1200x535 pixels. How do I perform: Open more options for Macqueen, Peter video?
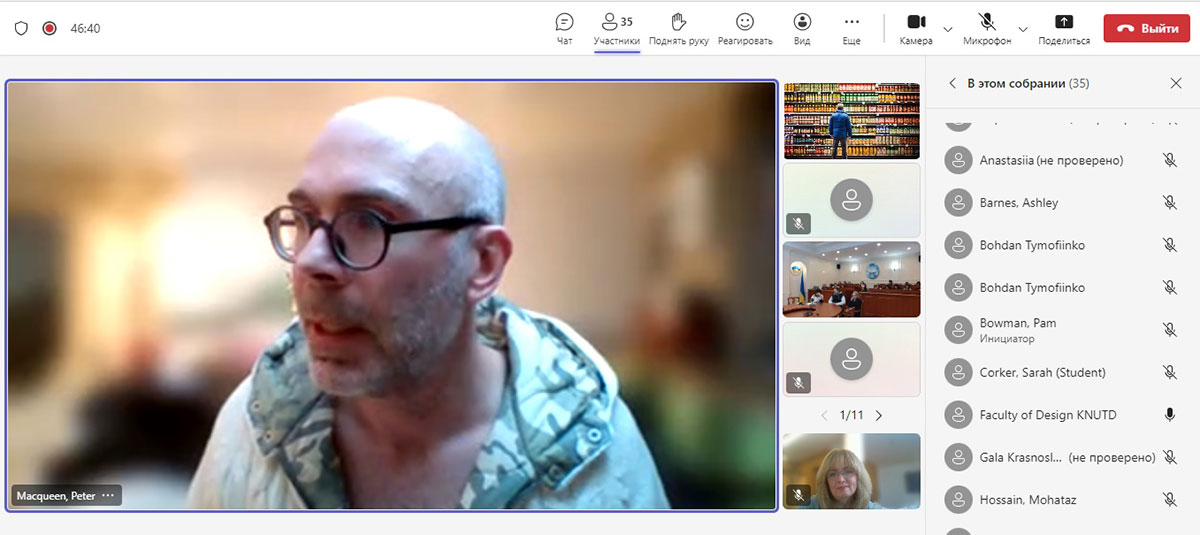[108, 495]
